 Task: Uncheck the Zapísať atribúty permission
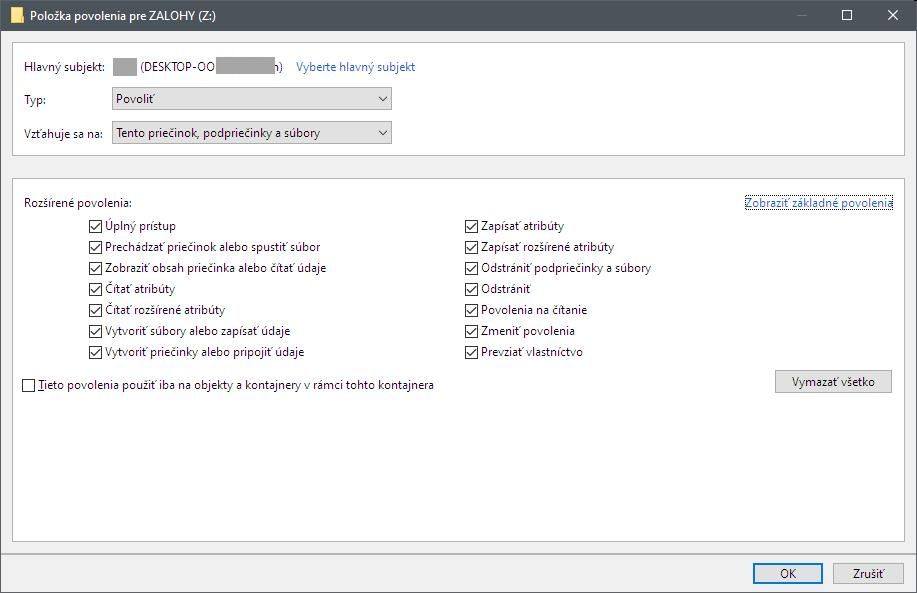tap(471, 226)
